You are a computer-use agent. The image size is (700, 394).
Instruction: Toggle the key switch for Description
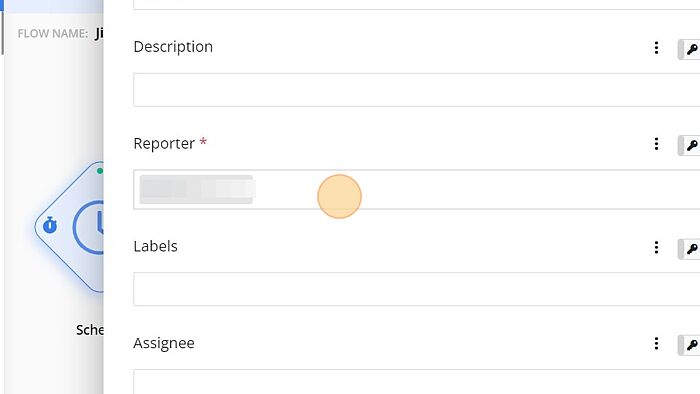(689, 49)
